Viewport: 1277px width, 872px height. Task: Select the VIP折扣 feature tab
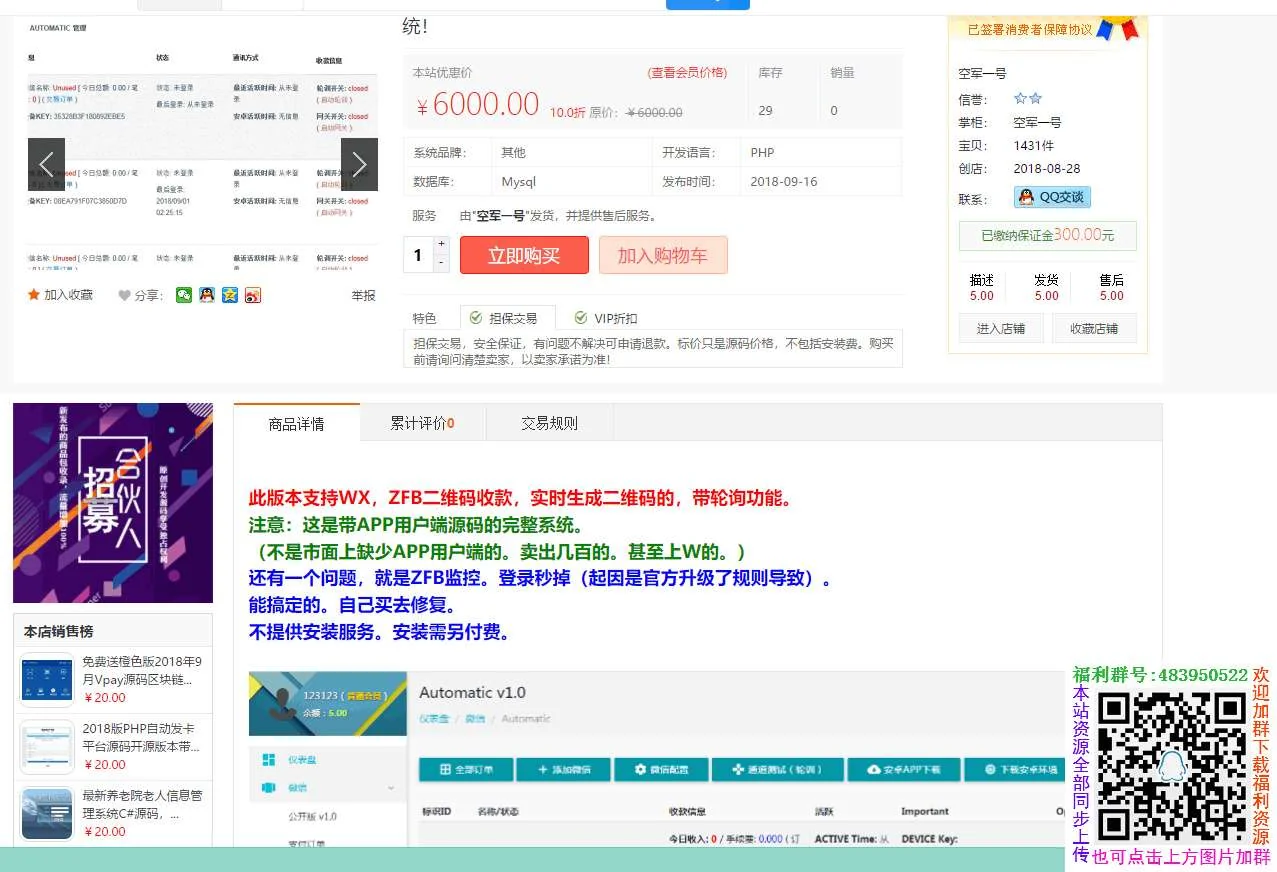point(606,318)
